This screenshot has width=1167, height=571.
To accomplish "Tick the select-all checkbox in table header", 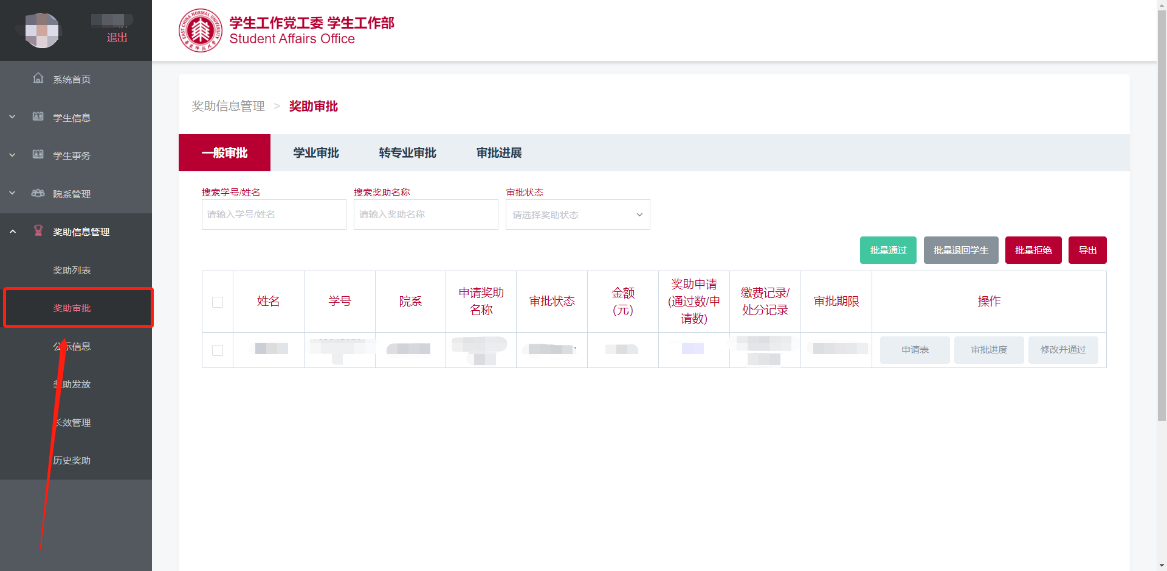I will pyautogui.click(x=217, y=302).
